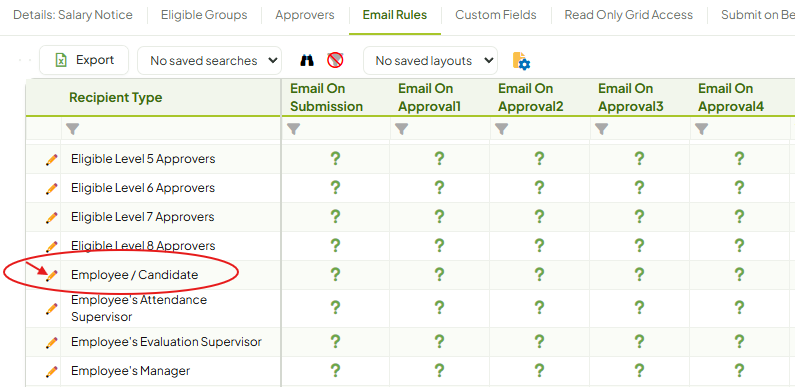Screen dimensions: 795x387
Task: Toggle Email On Submission for Employee's Manager
Action: coord(335,371)
